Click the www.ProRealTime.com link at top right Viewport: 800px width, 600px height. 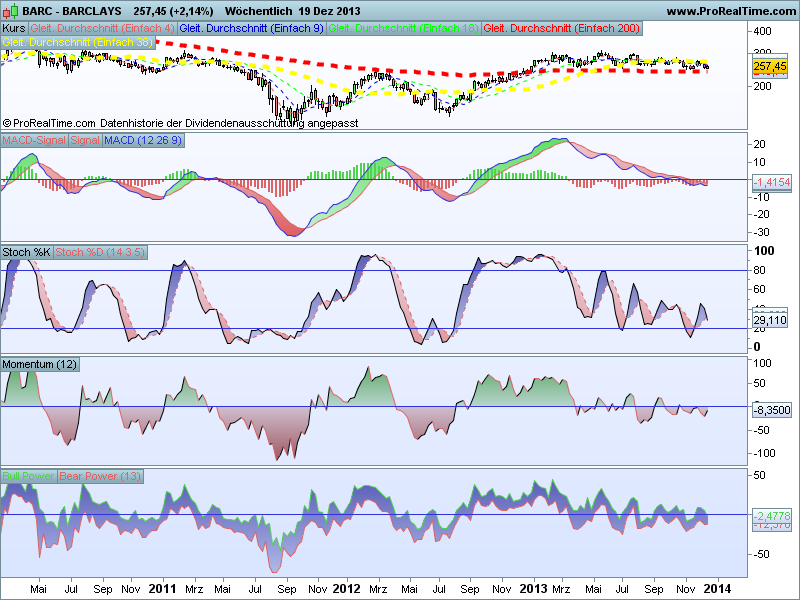click(x=732, y=11)
